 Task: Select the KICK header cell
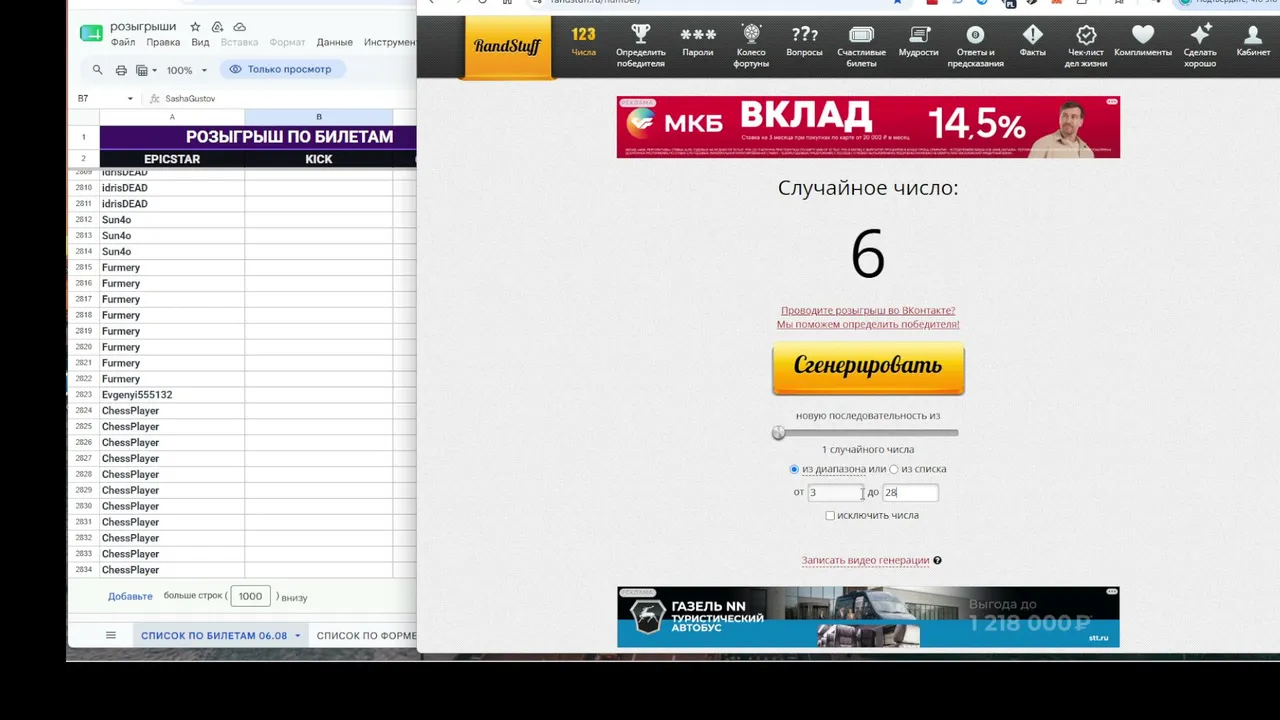pos(319,159)
